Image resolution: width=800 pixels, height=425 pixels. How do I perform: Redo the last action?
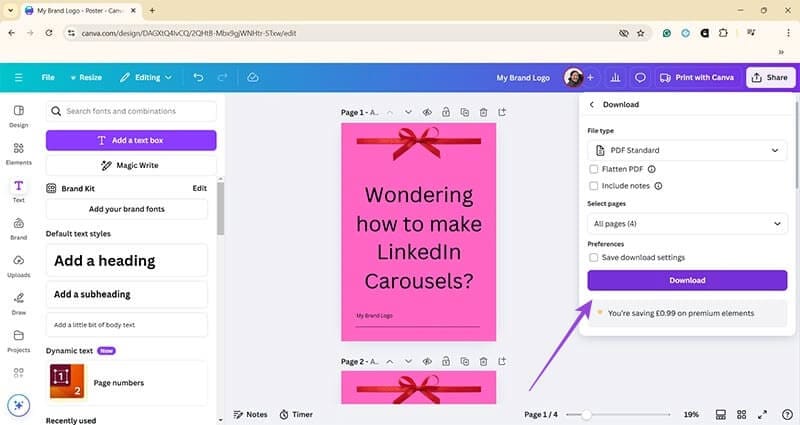pyautogui.click(x=222, y=78)
